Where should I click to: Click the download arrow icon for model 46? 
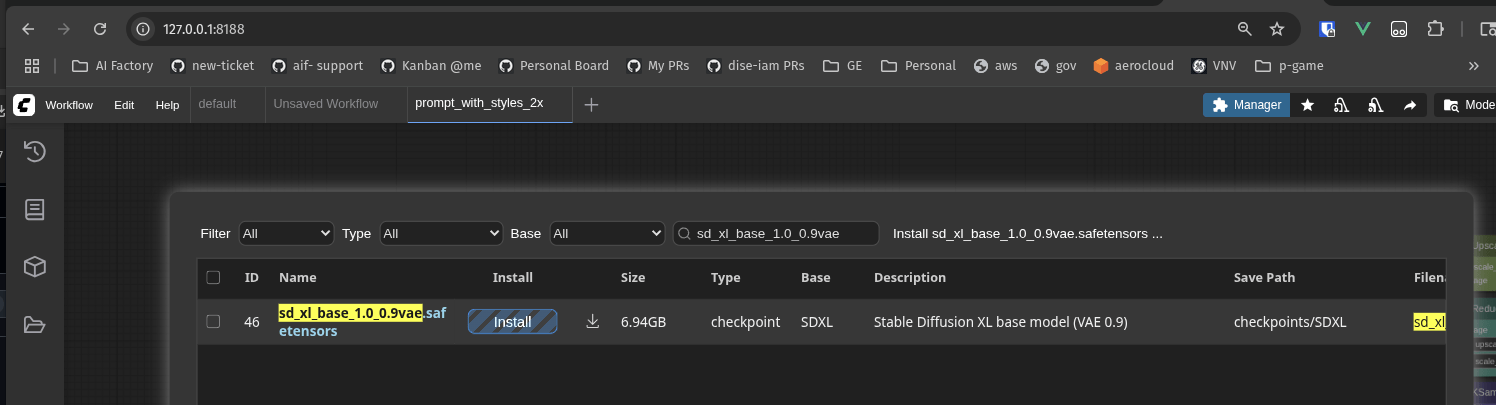coord(593,321)
